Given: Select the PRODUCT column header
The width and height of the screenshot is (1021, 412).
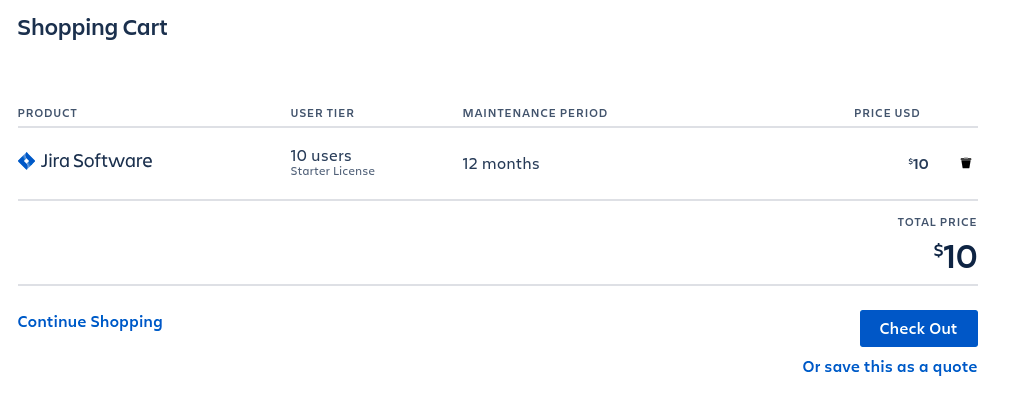Looking at the screenshot, I should pyautogui.click(x=48, y=113).
